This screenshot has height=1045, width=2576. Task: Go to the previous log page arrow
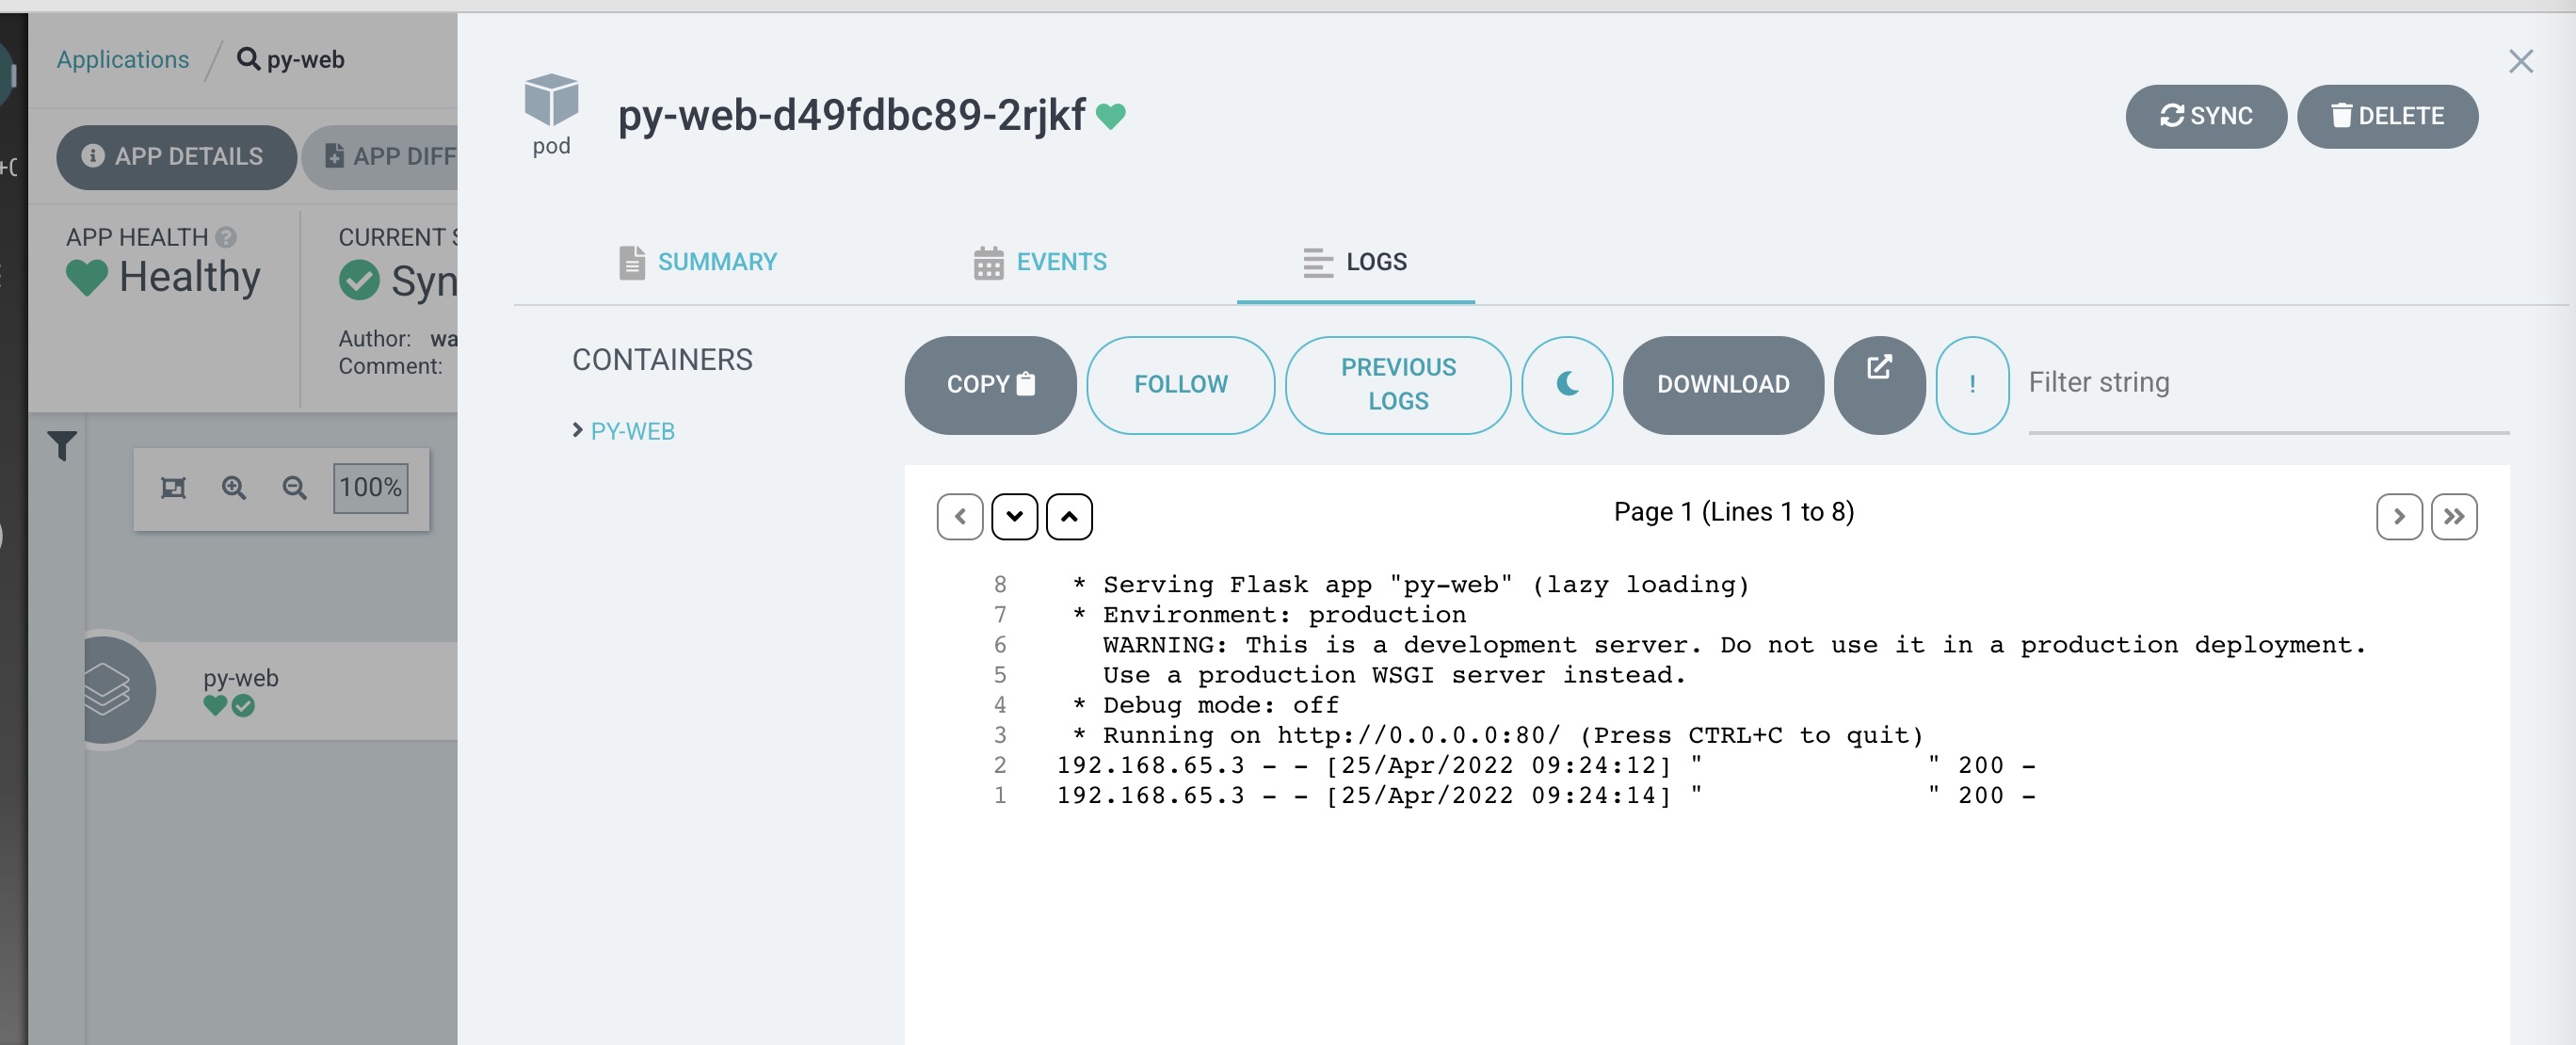click(960, 517)
